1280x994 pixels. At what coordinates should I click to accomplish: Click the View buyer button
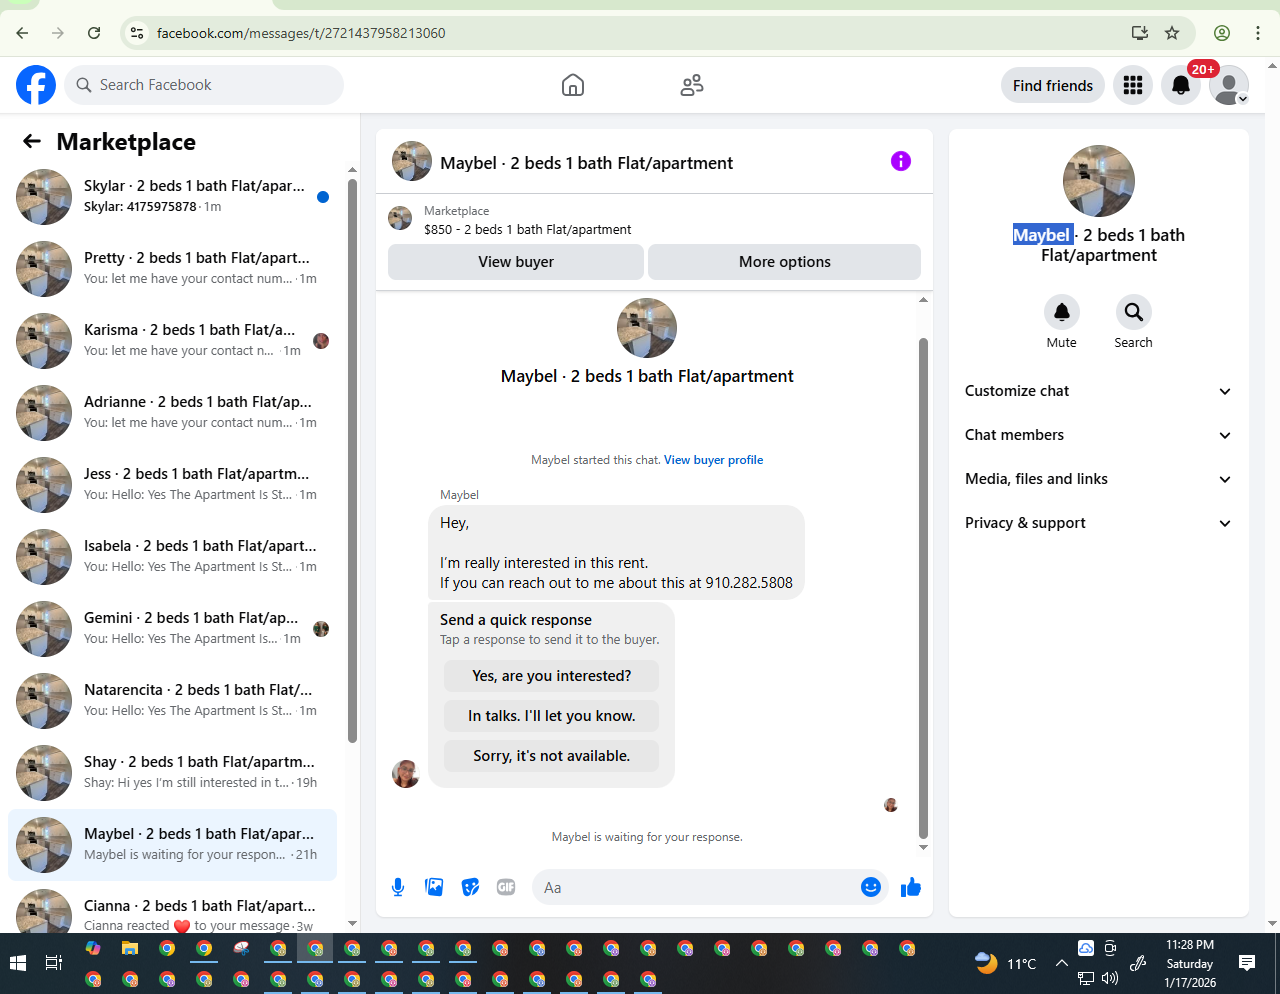pyautogui.click(x=516, y=262)
